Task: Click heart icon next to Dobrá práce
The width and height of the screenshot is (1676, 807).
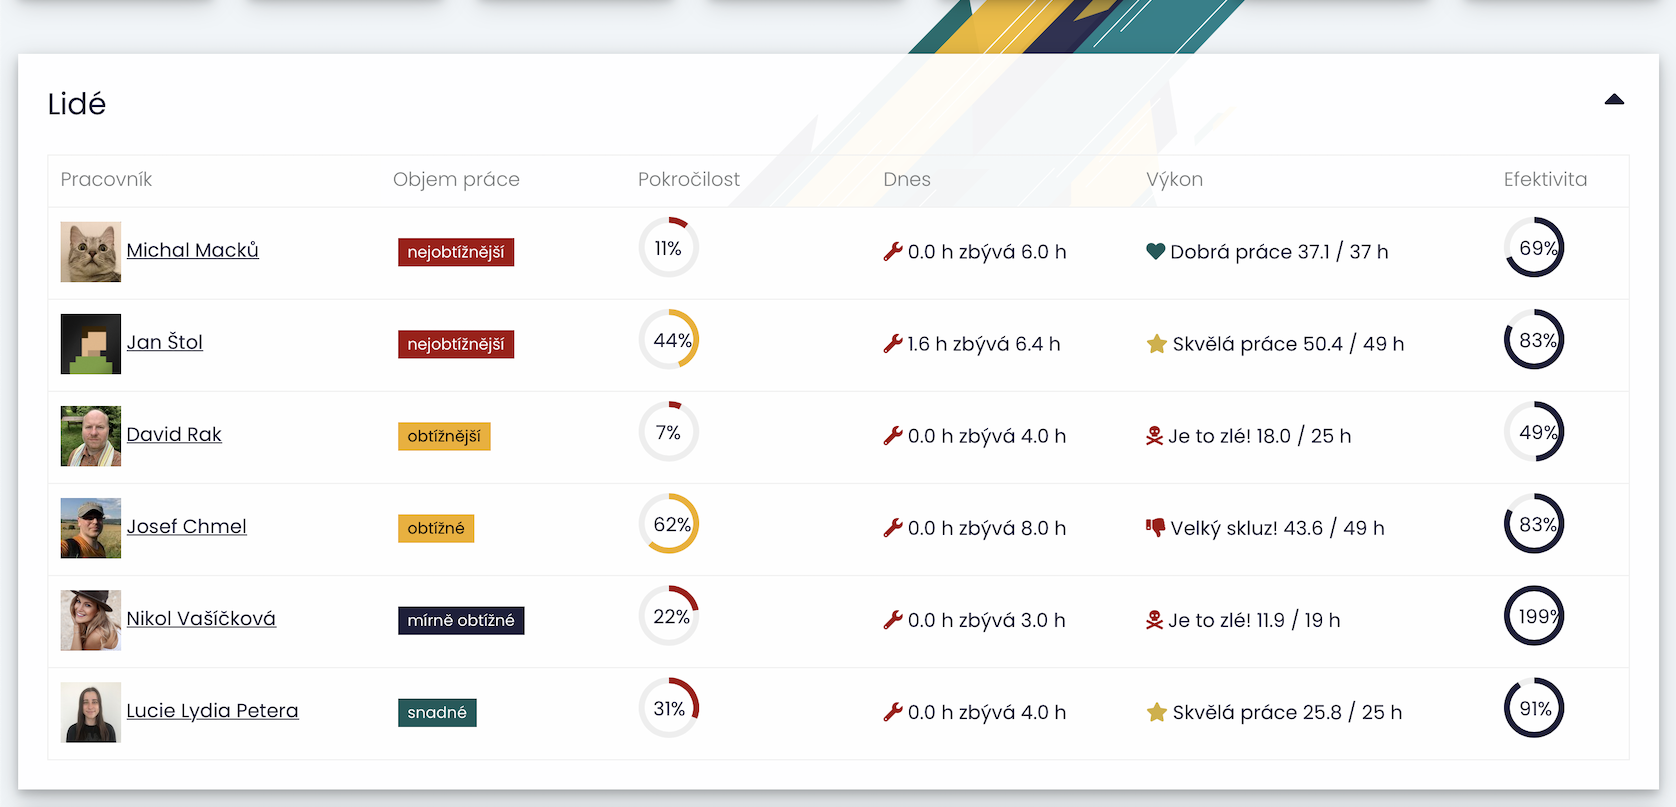Action: click(x=1156, y=252)
